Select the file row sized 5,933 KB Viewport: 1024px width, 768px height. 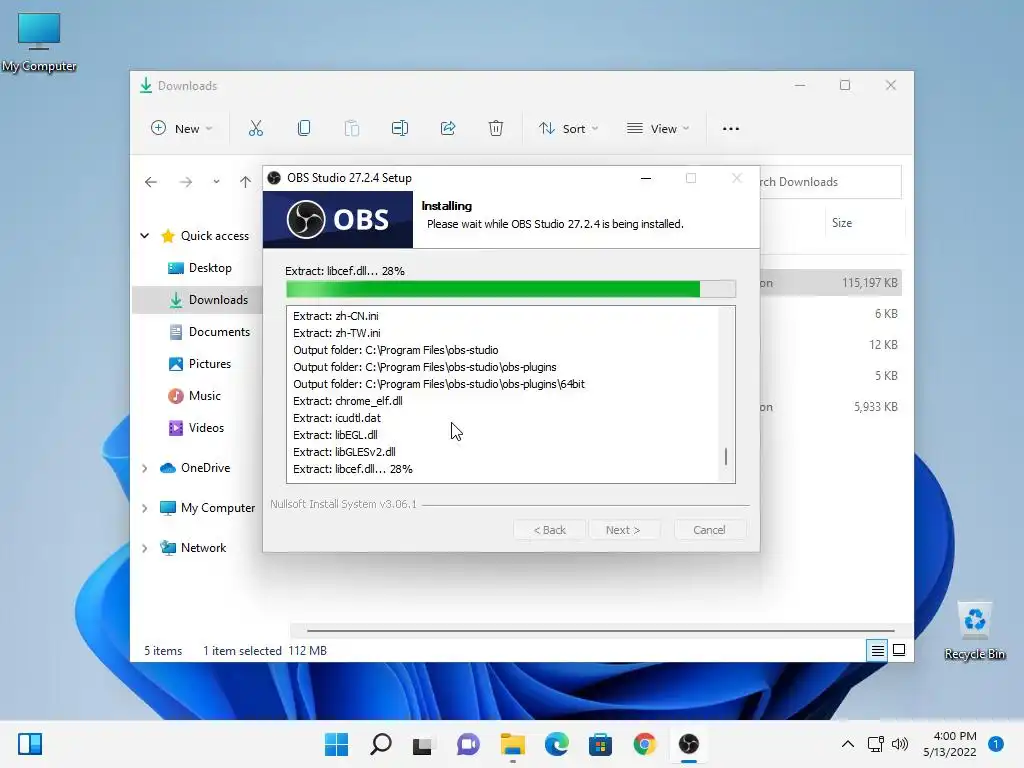[x=830, y=407]
